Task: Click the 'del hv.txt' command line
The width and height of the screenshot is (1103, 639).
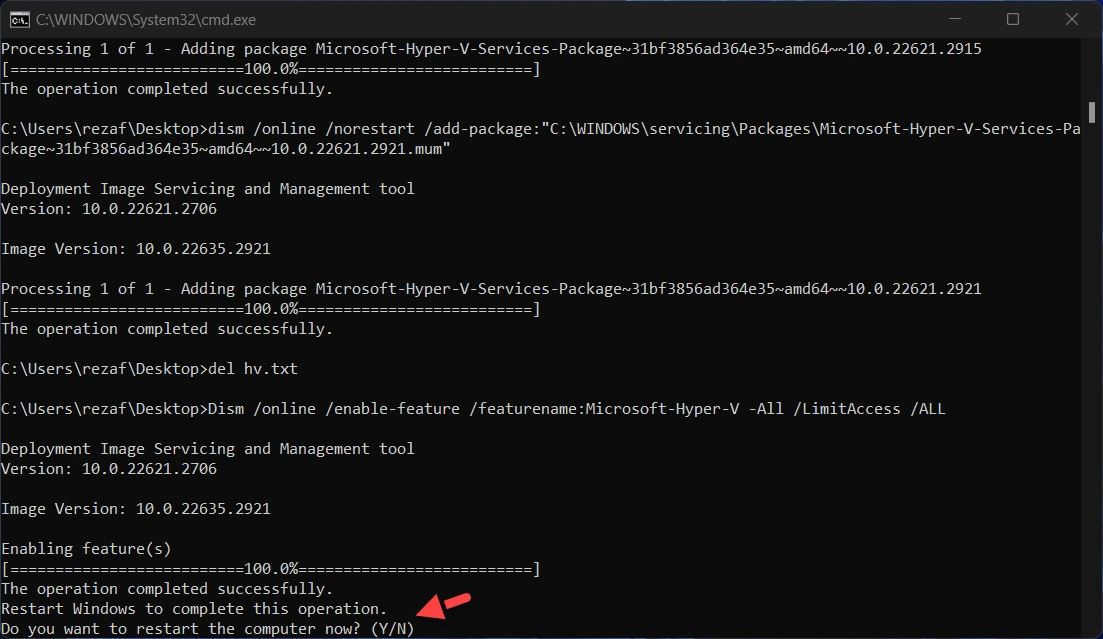Action: pyautogui.click(x=150, y=369)
